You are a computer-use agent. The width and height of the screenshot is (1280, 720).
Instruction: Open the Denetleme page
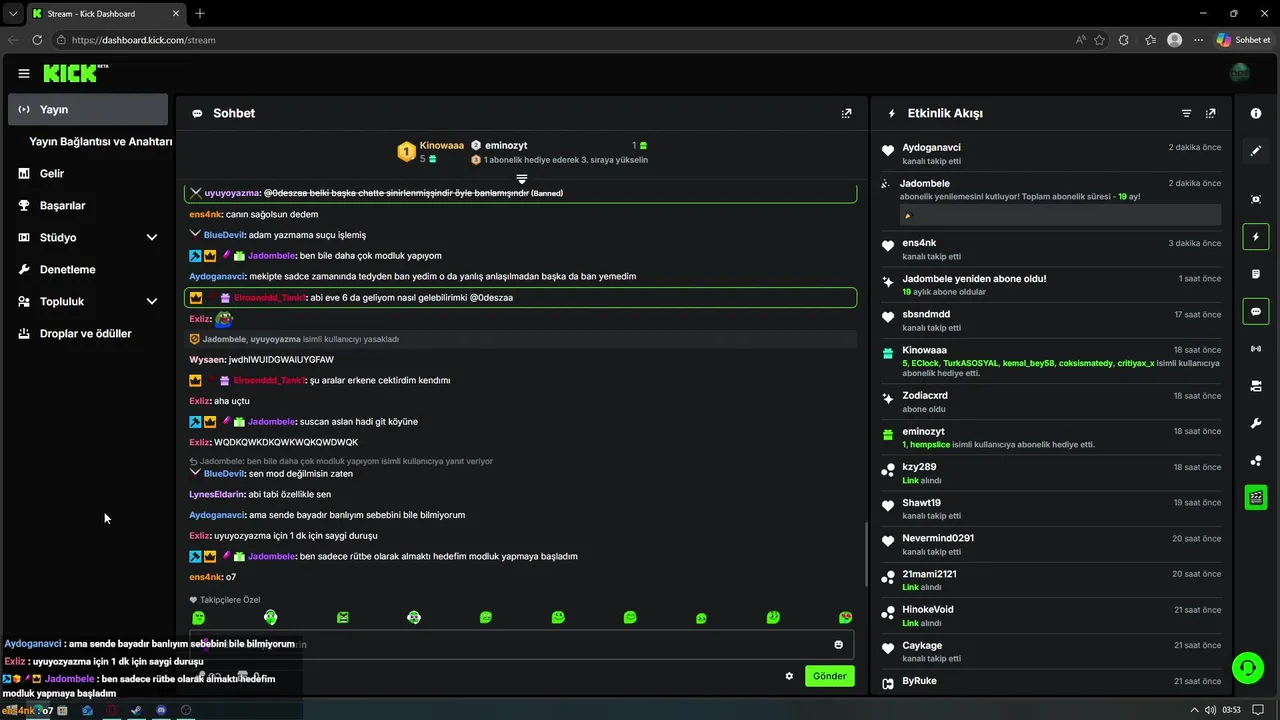(88, 269)
